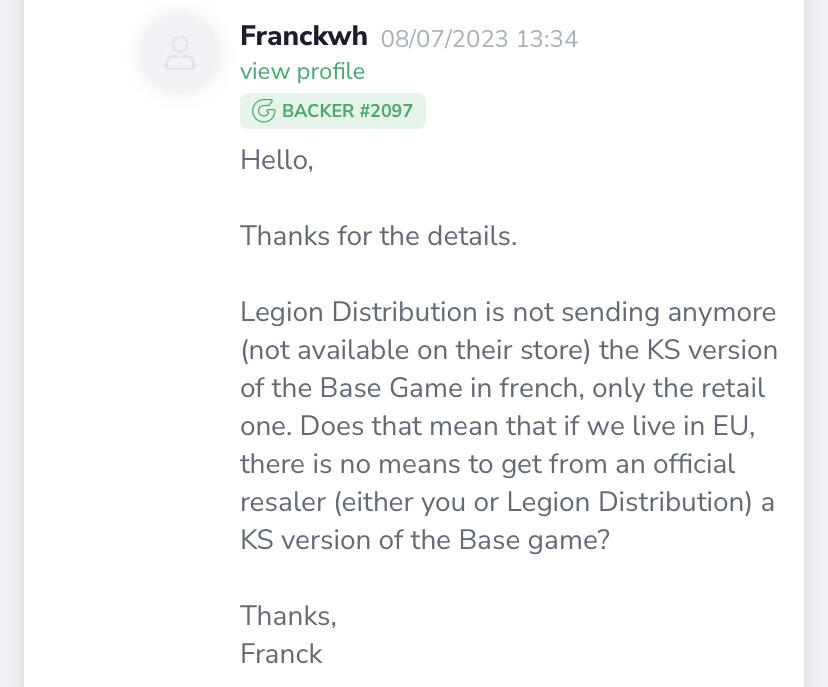Screen dimensions: 828x687
Task: Click line 'KS version of the Base game?'
Action: 425,541
